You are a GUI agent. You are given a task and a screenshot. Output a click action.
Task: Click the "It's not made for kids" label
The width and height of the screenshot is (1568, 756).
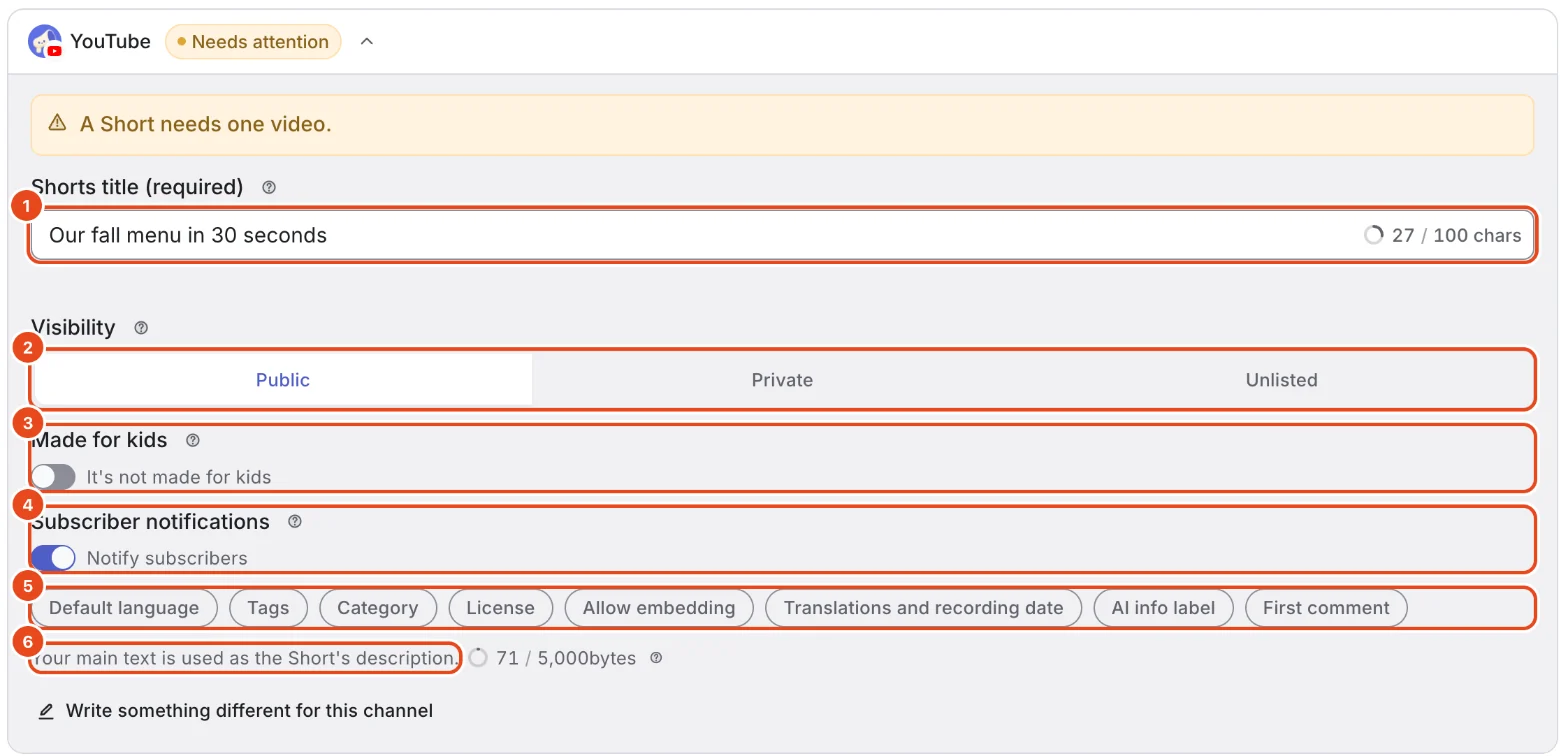[179, 477]
